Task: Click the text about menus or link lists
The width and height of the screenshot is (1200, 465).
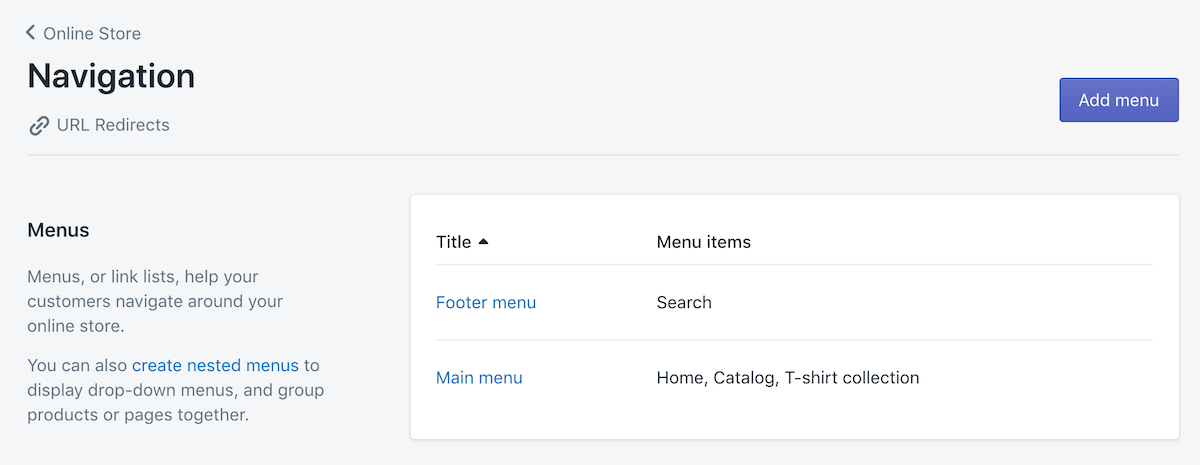Action: (x=155, y=301)
